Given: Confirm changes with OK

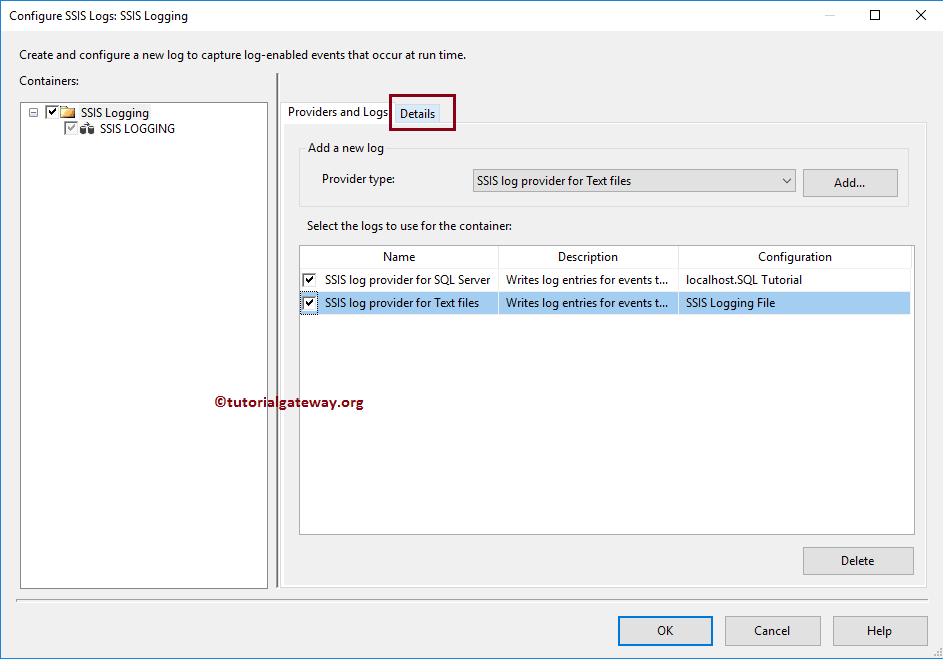Looking at the screenshot, I should (x=664, y=630).
